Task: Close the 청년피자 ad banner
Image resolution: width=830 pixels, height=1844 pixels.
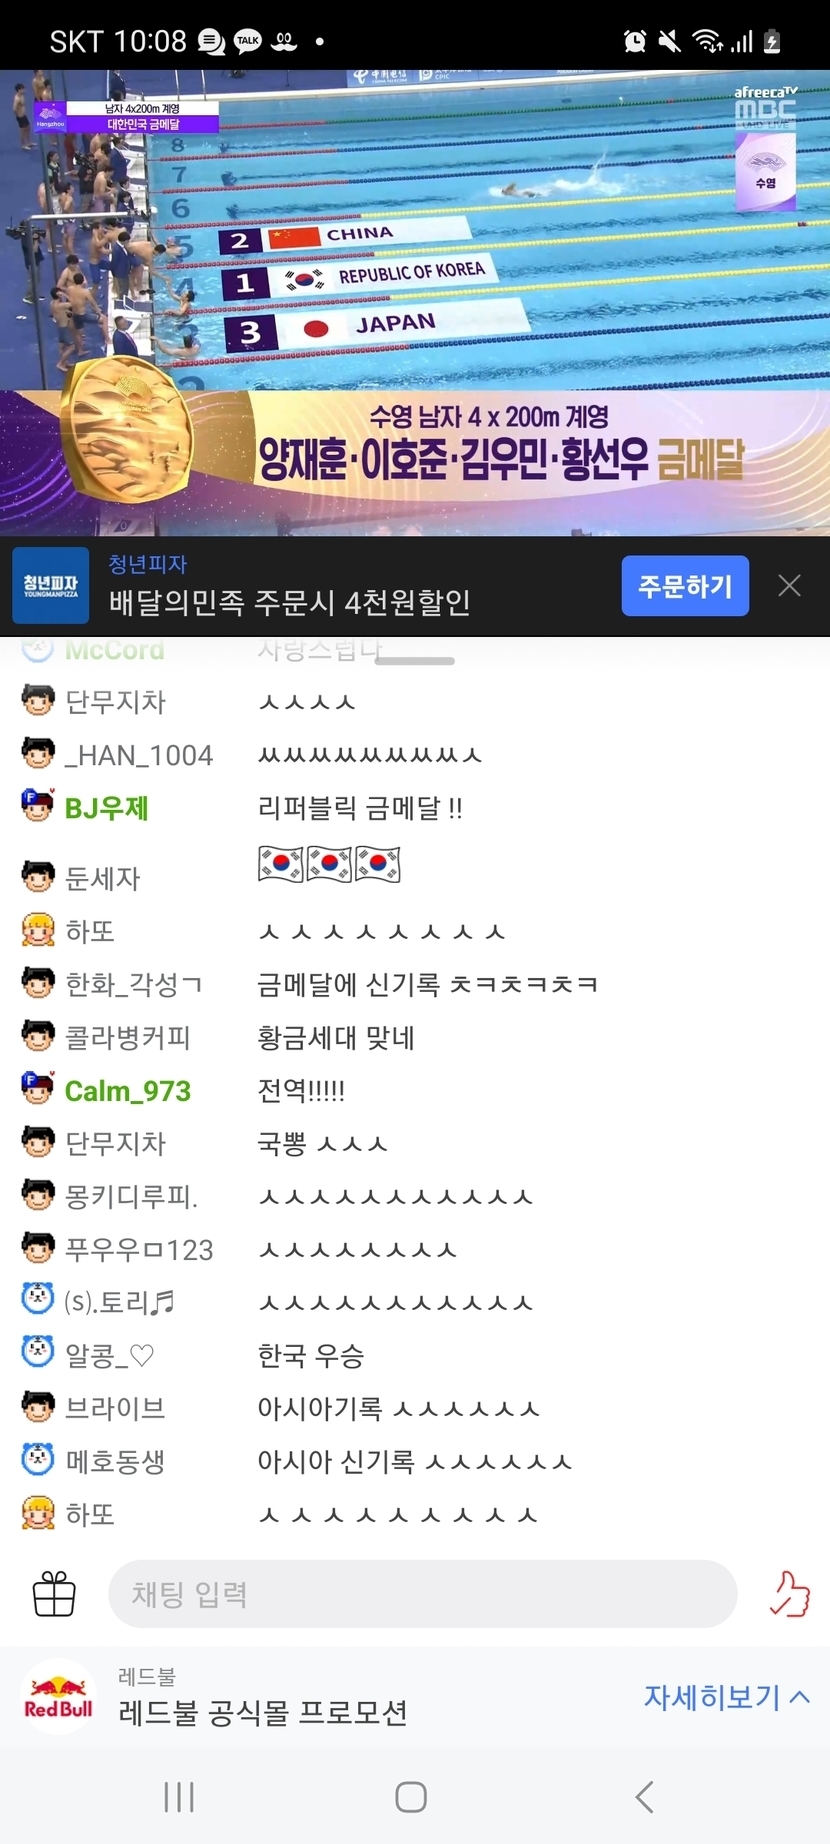Action: point(789,586)
